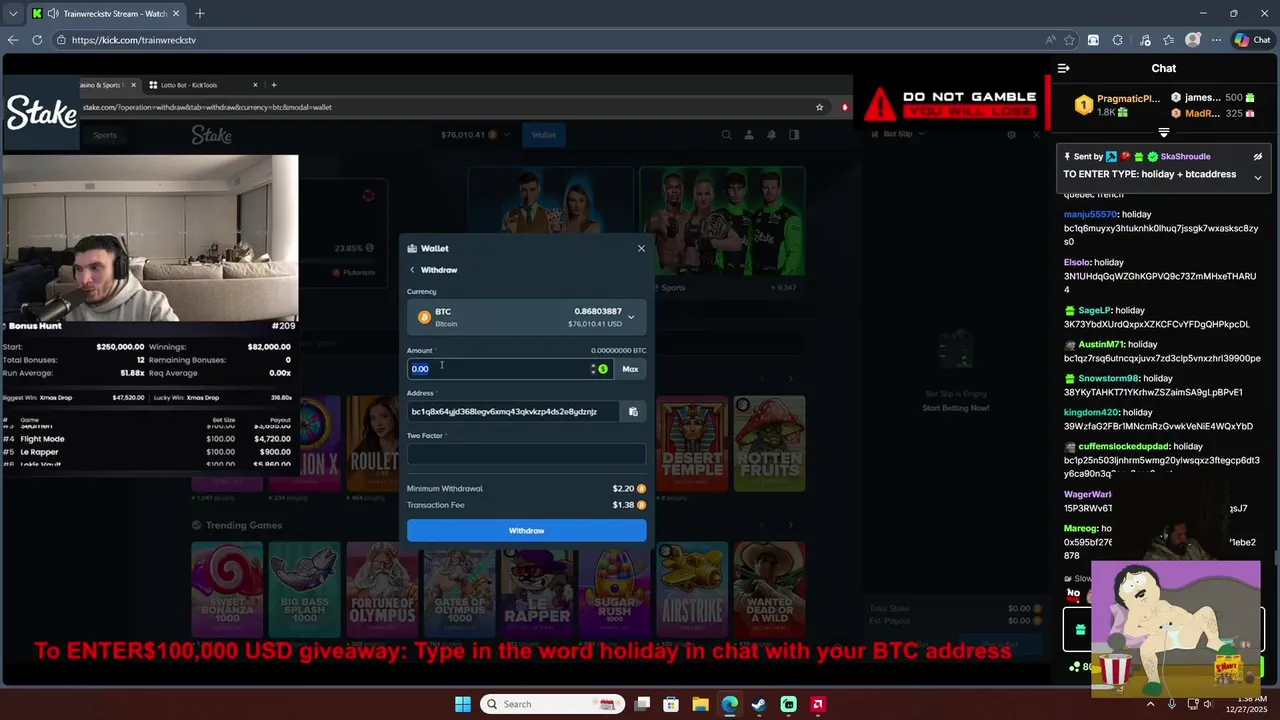The height and width of the screenshot is (720, 1280).
Task: Open PragmaticPl... top gifter entry
Action: [x=1118, y=105]
